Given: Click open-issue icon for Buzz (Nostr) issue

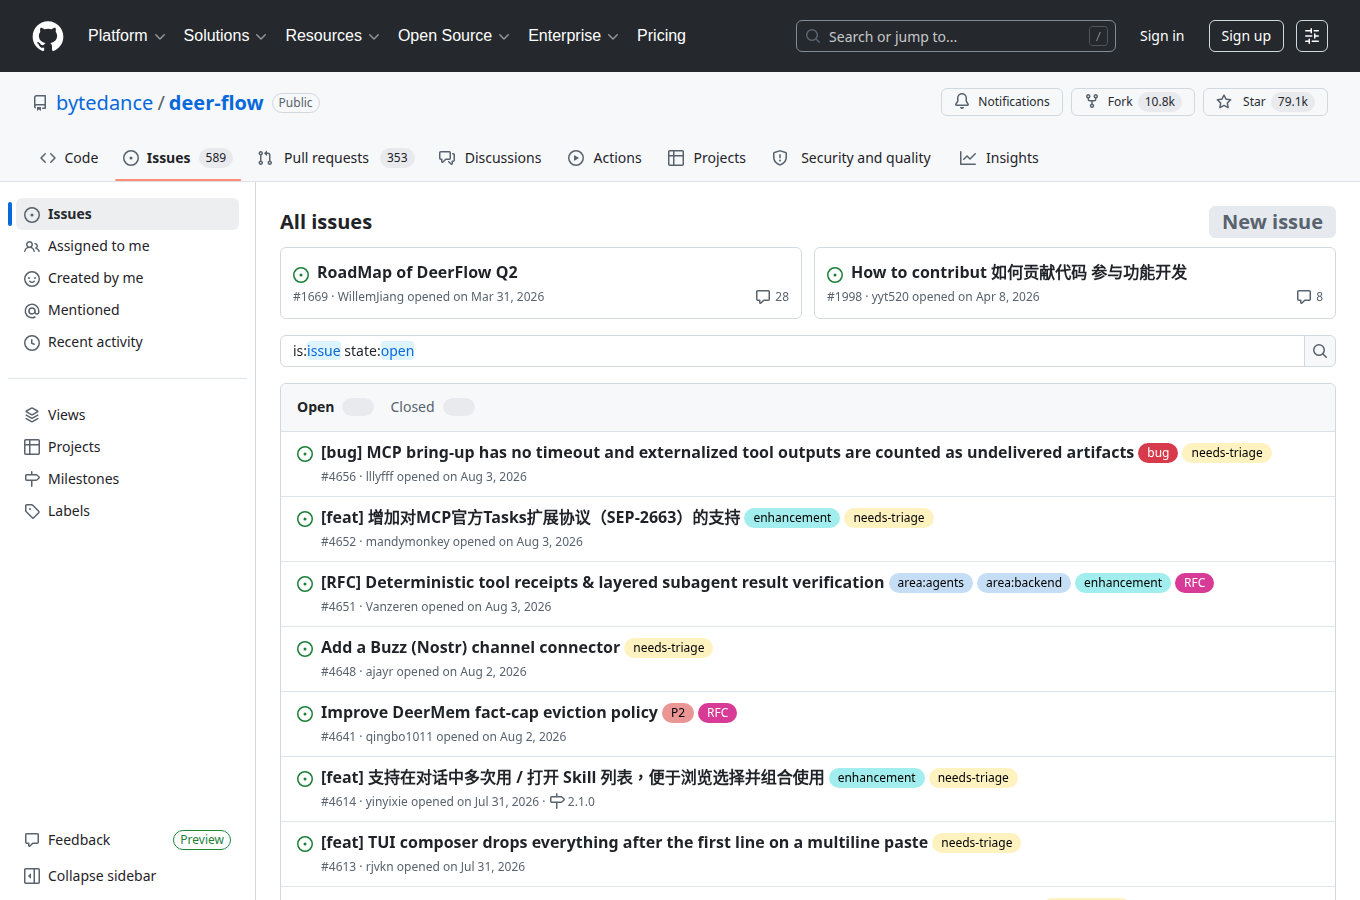Looking at the screenshot, I should point(305,649).
